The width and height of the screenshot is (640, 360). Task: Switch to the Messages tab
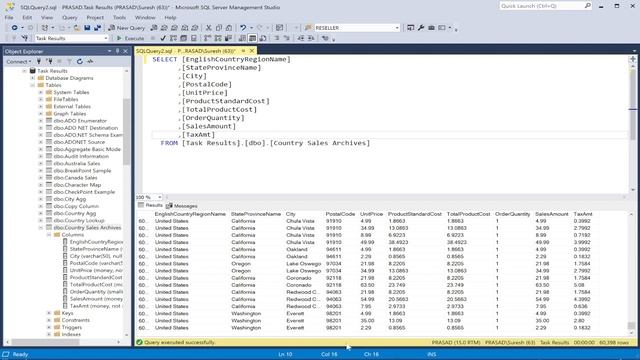coord(182,206)
